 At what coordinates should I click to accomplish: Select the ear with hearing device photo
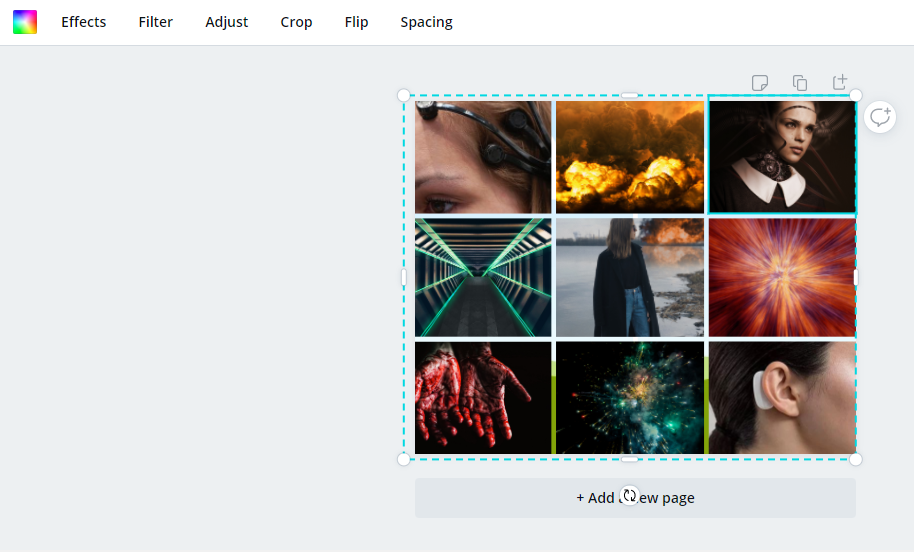click(x=782, y=398)
